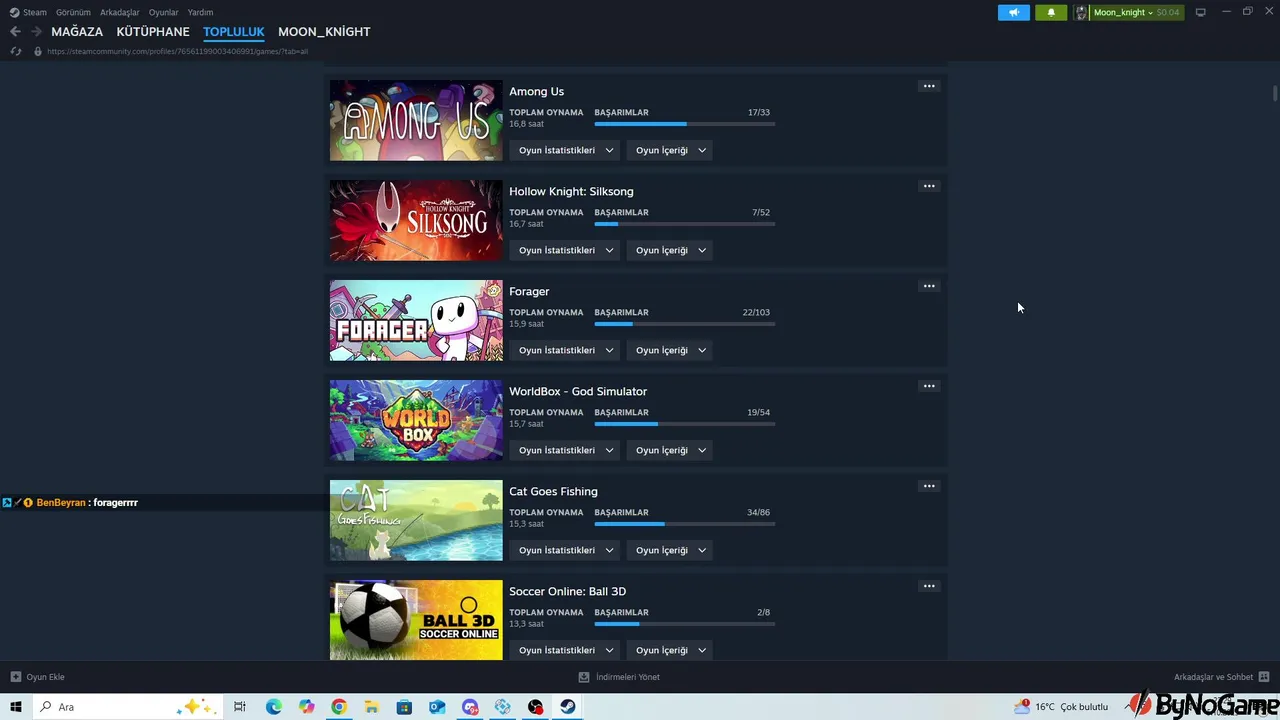Switch to the MAĞAZA tab
The width and height of the screenshot is (1280, 720).
click(x=77, y=32)
